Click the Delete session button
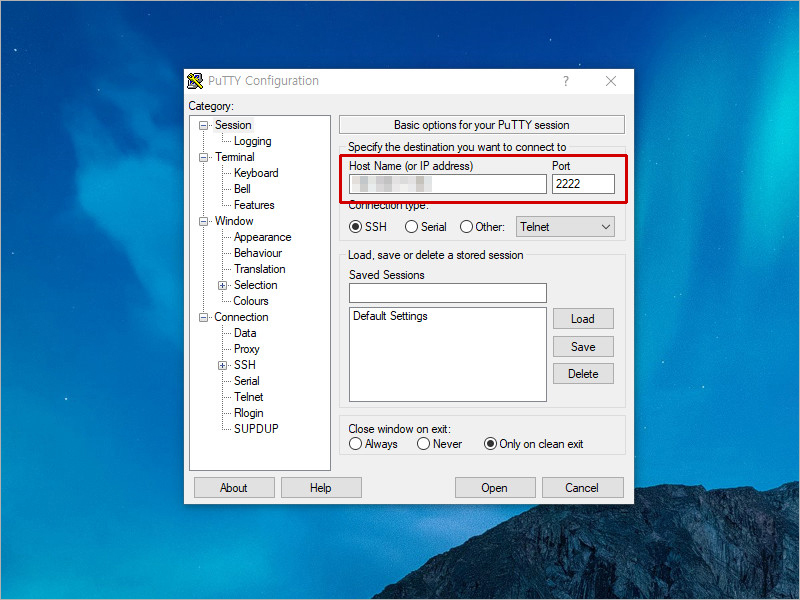The image size is (800, 600). point(583,374)
